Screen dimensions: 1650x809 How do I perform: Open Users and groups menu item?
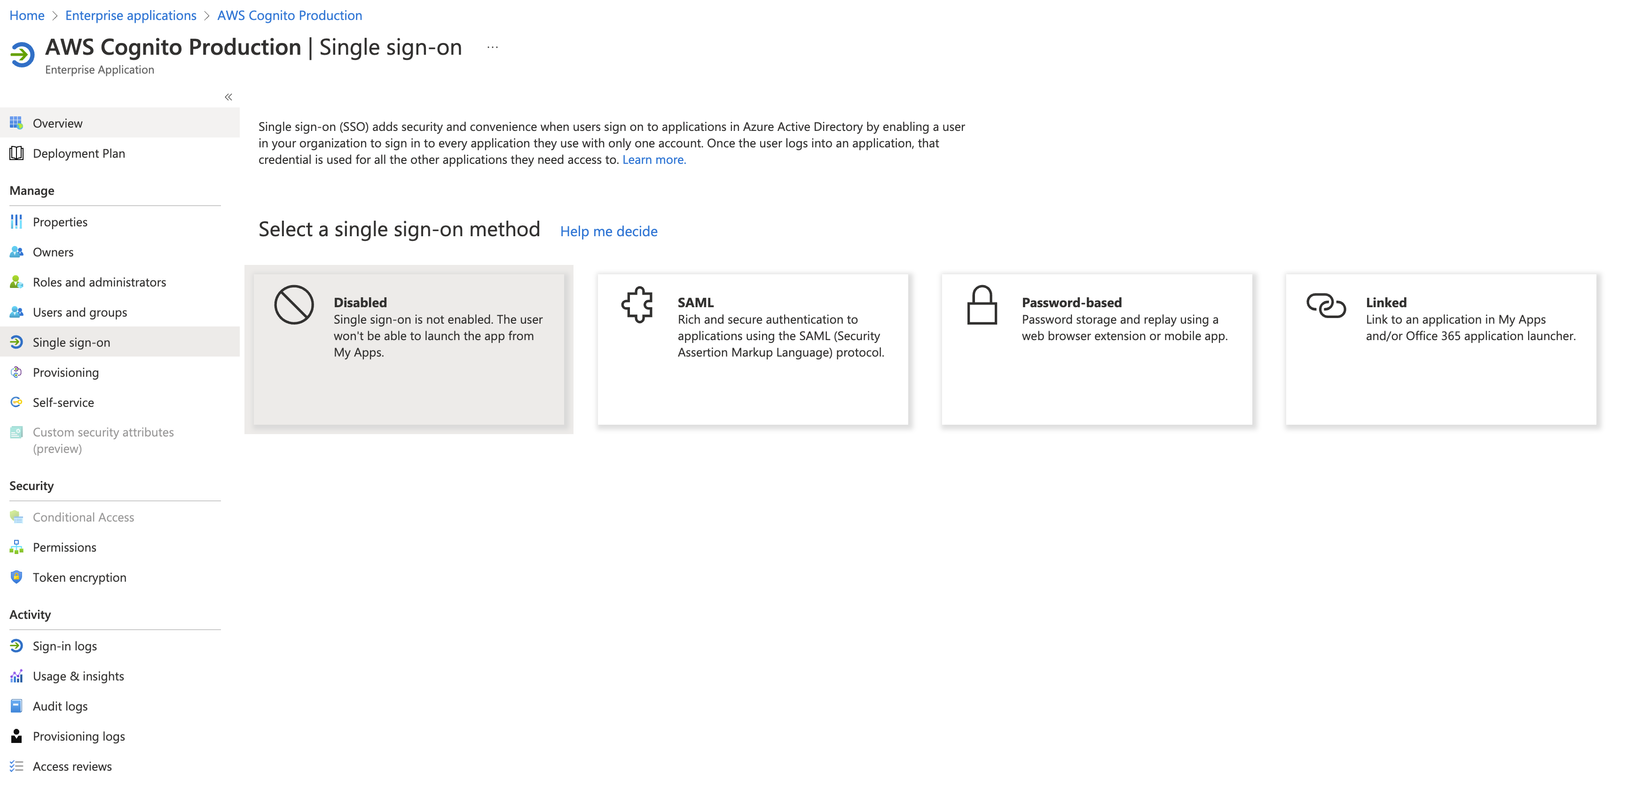tap(80, 312)
